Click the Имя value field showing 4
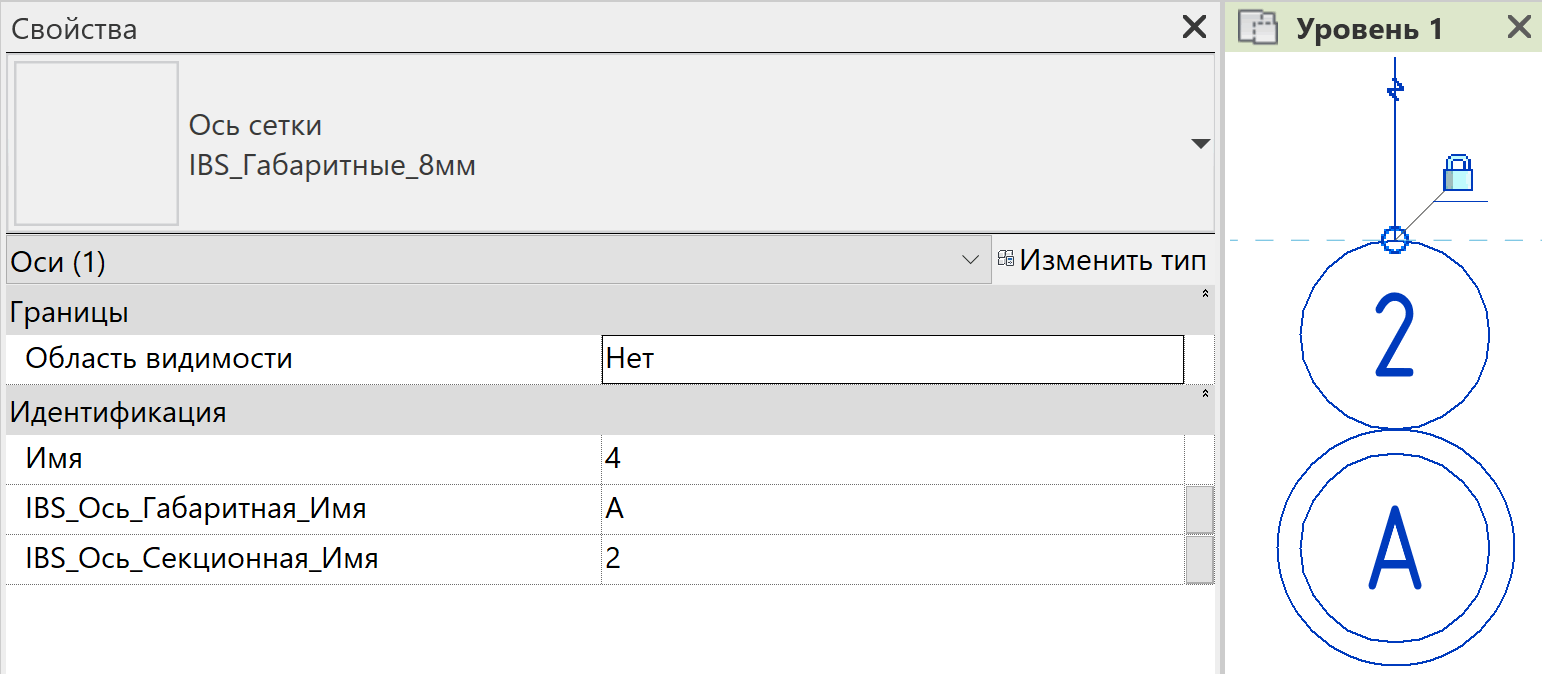This screenshot has width=1542, height=674. [893, 459]
